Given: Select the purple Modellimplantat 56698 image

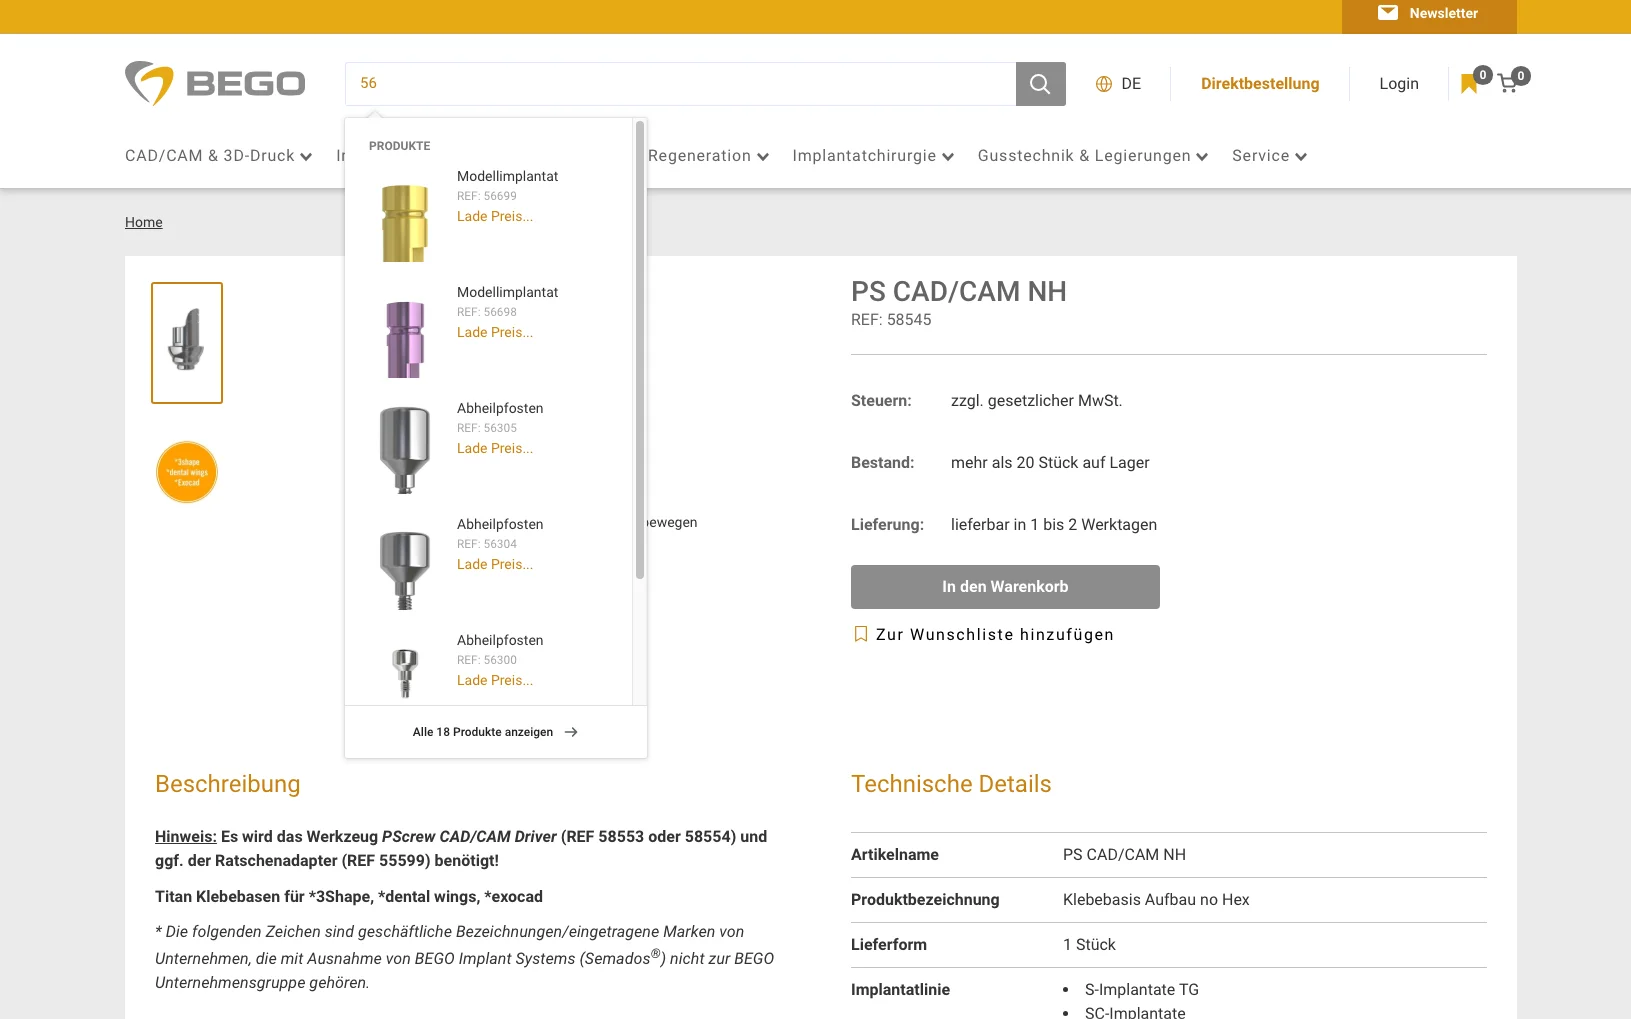Looking at the screenshot, I should [x=405, y=339].
